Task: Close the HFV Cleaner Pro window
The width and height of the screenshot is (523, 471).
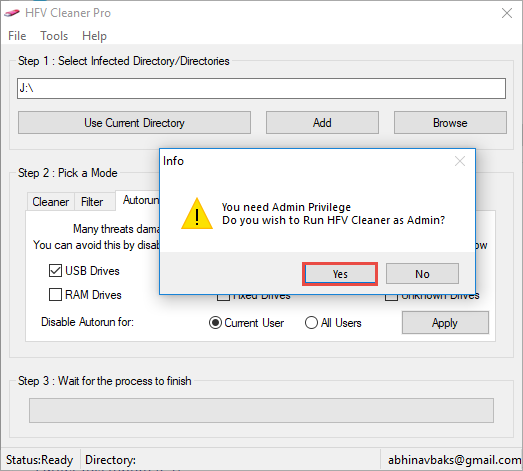Action: [x=507, y=13]
